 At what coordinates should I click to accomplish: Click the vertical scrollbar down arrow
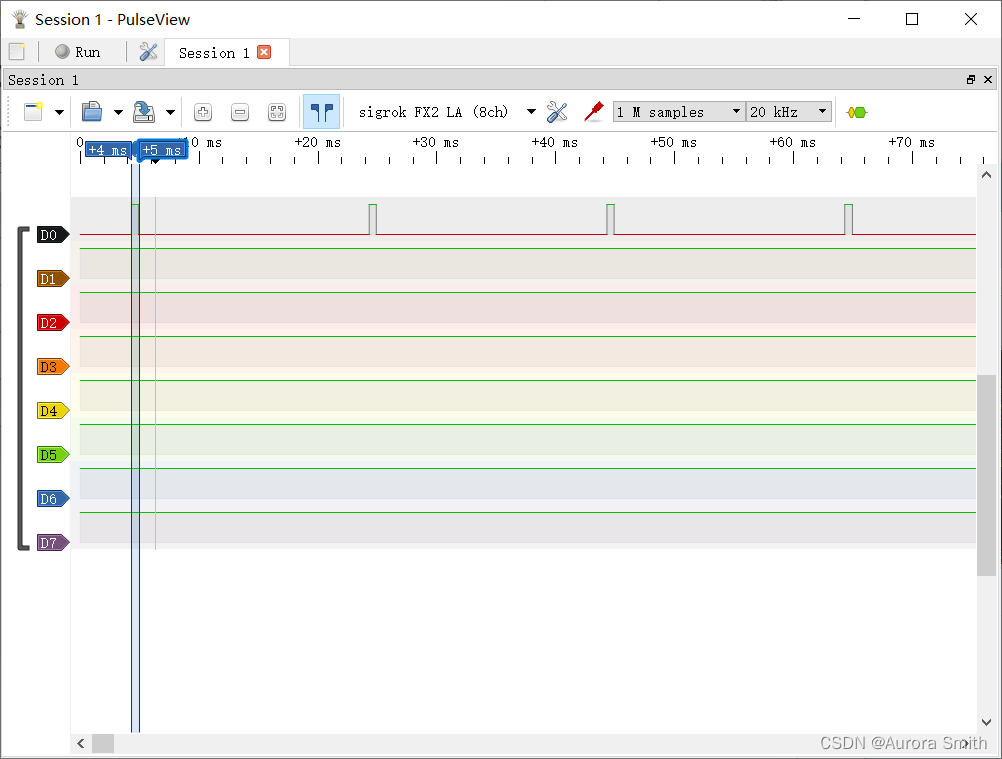(x=986, y=722)
